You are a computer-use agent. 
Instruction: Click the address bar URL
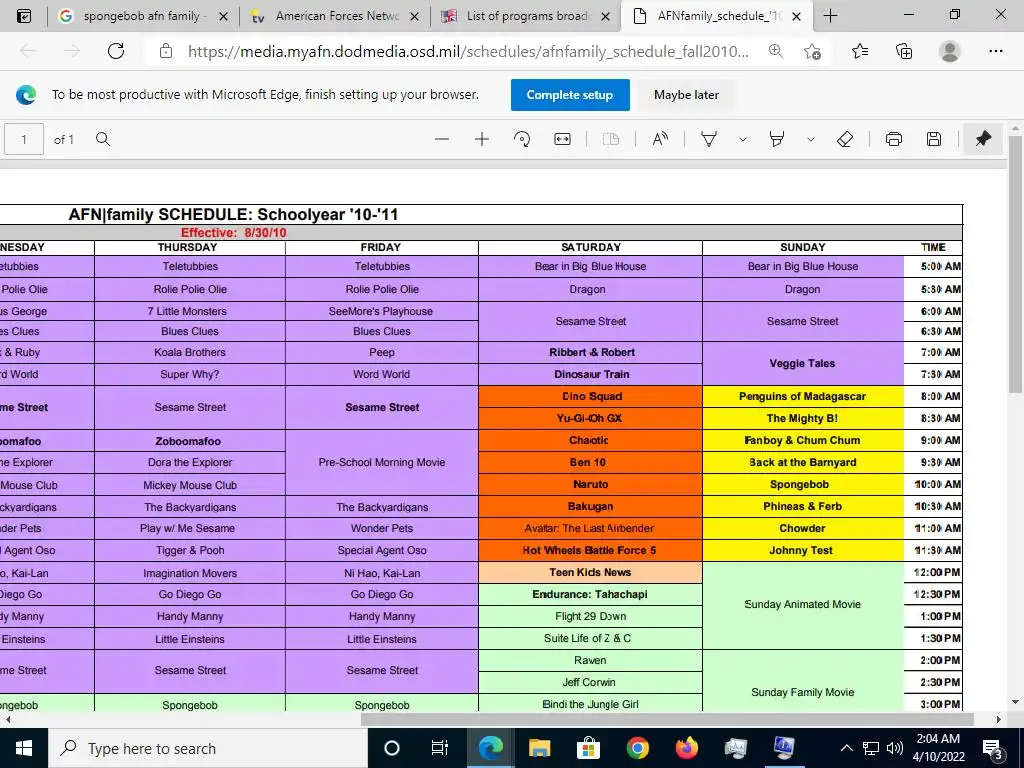tap(468, 51)
